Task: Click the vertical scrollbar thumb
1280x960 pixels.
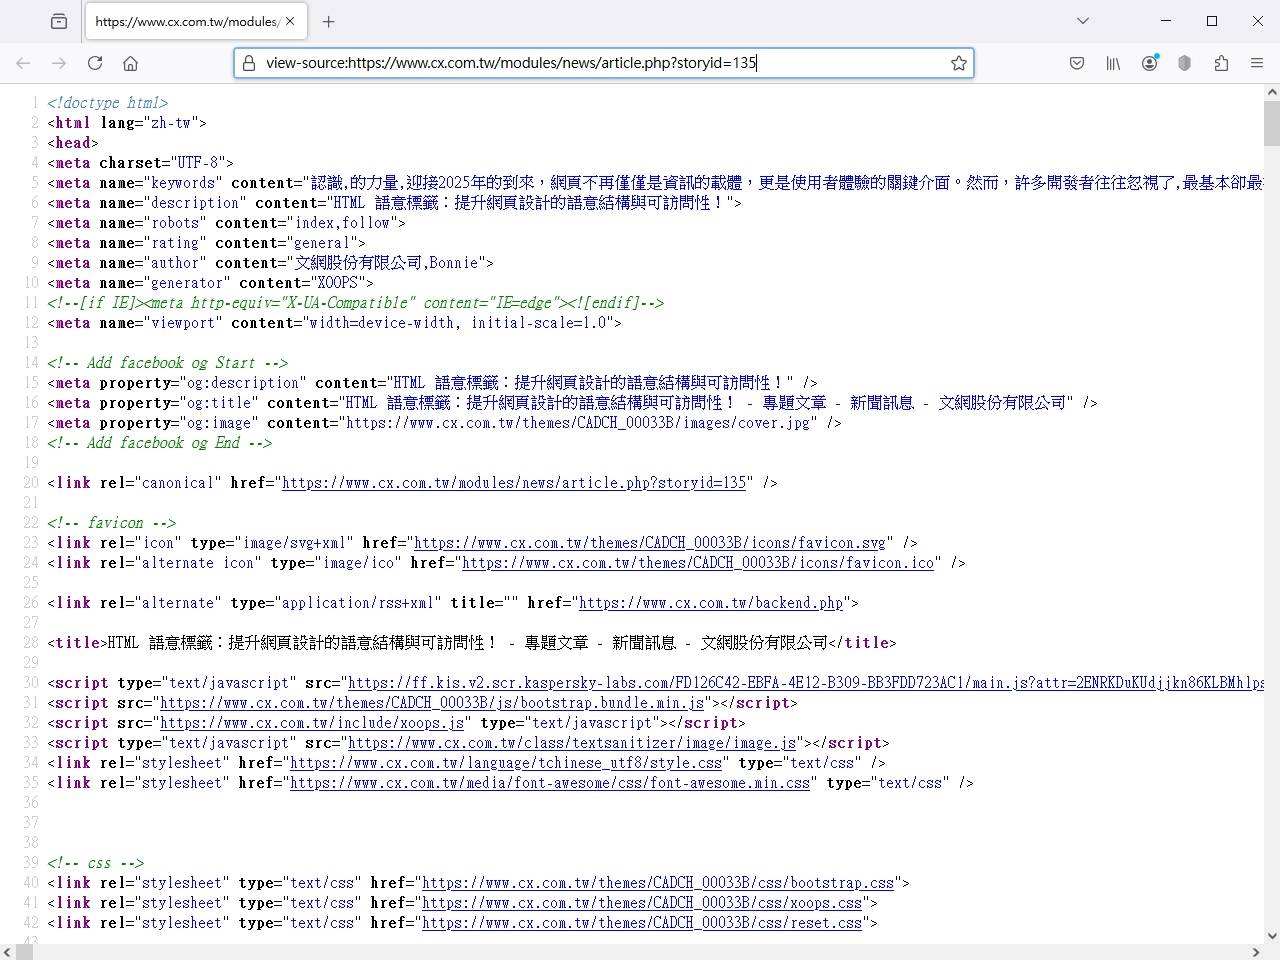Action: coord(1271,123)
